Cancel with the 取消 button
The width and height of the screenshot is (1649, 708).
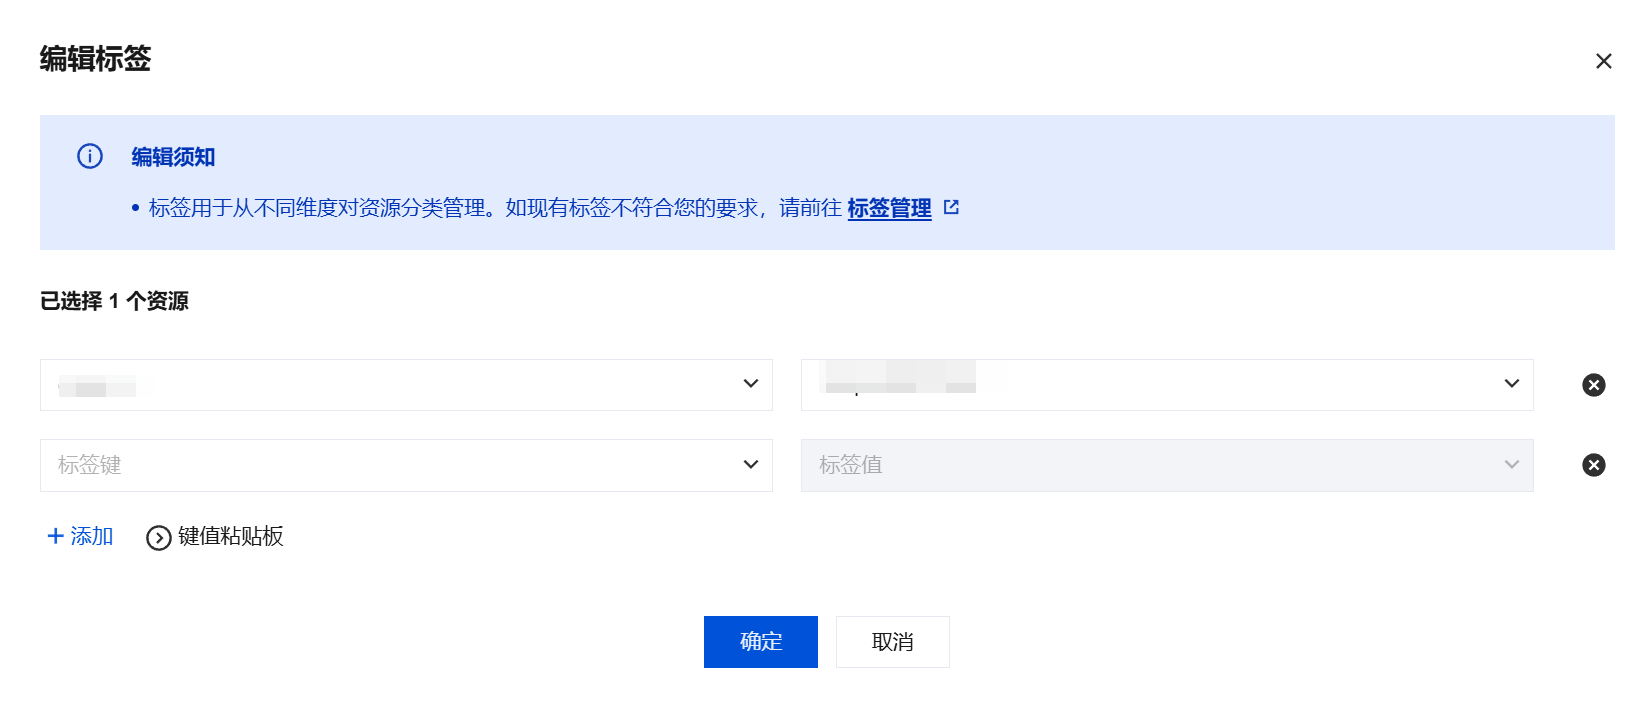[x=892, y=642]
